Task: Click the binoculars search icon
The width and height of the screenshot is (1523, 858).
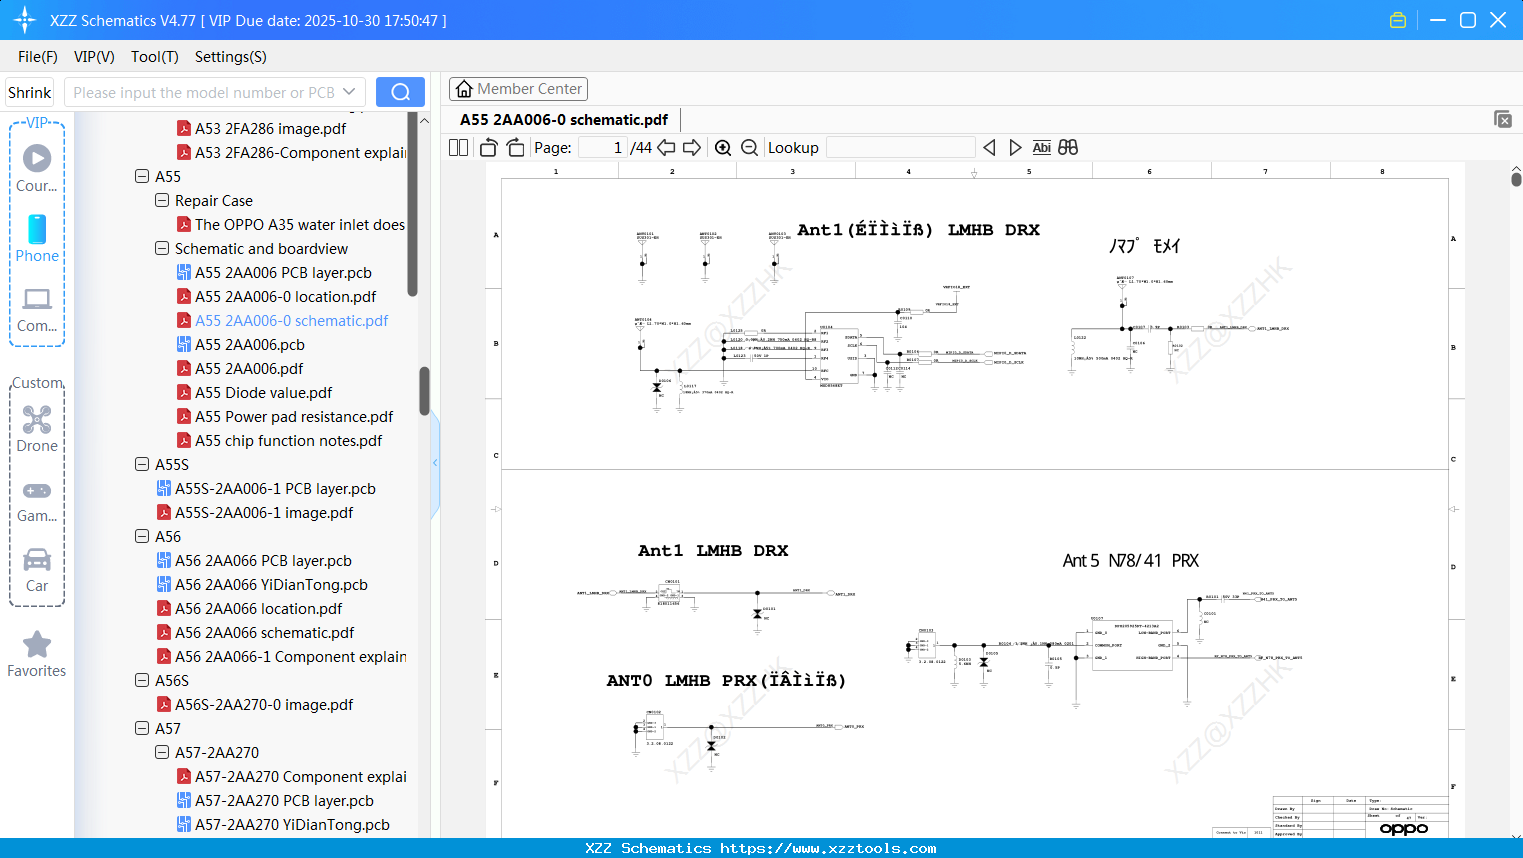Action: point(1068,148)
